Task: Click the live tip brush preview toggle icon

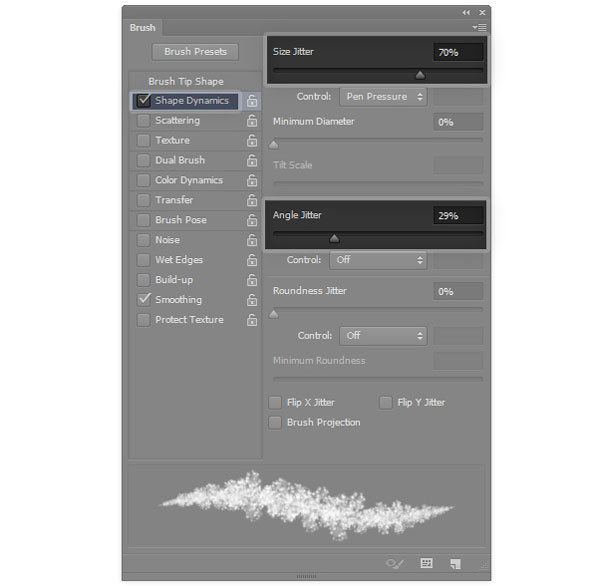Action: click(x=395, y=563)
